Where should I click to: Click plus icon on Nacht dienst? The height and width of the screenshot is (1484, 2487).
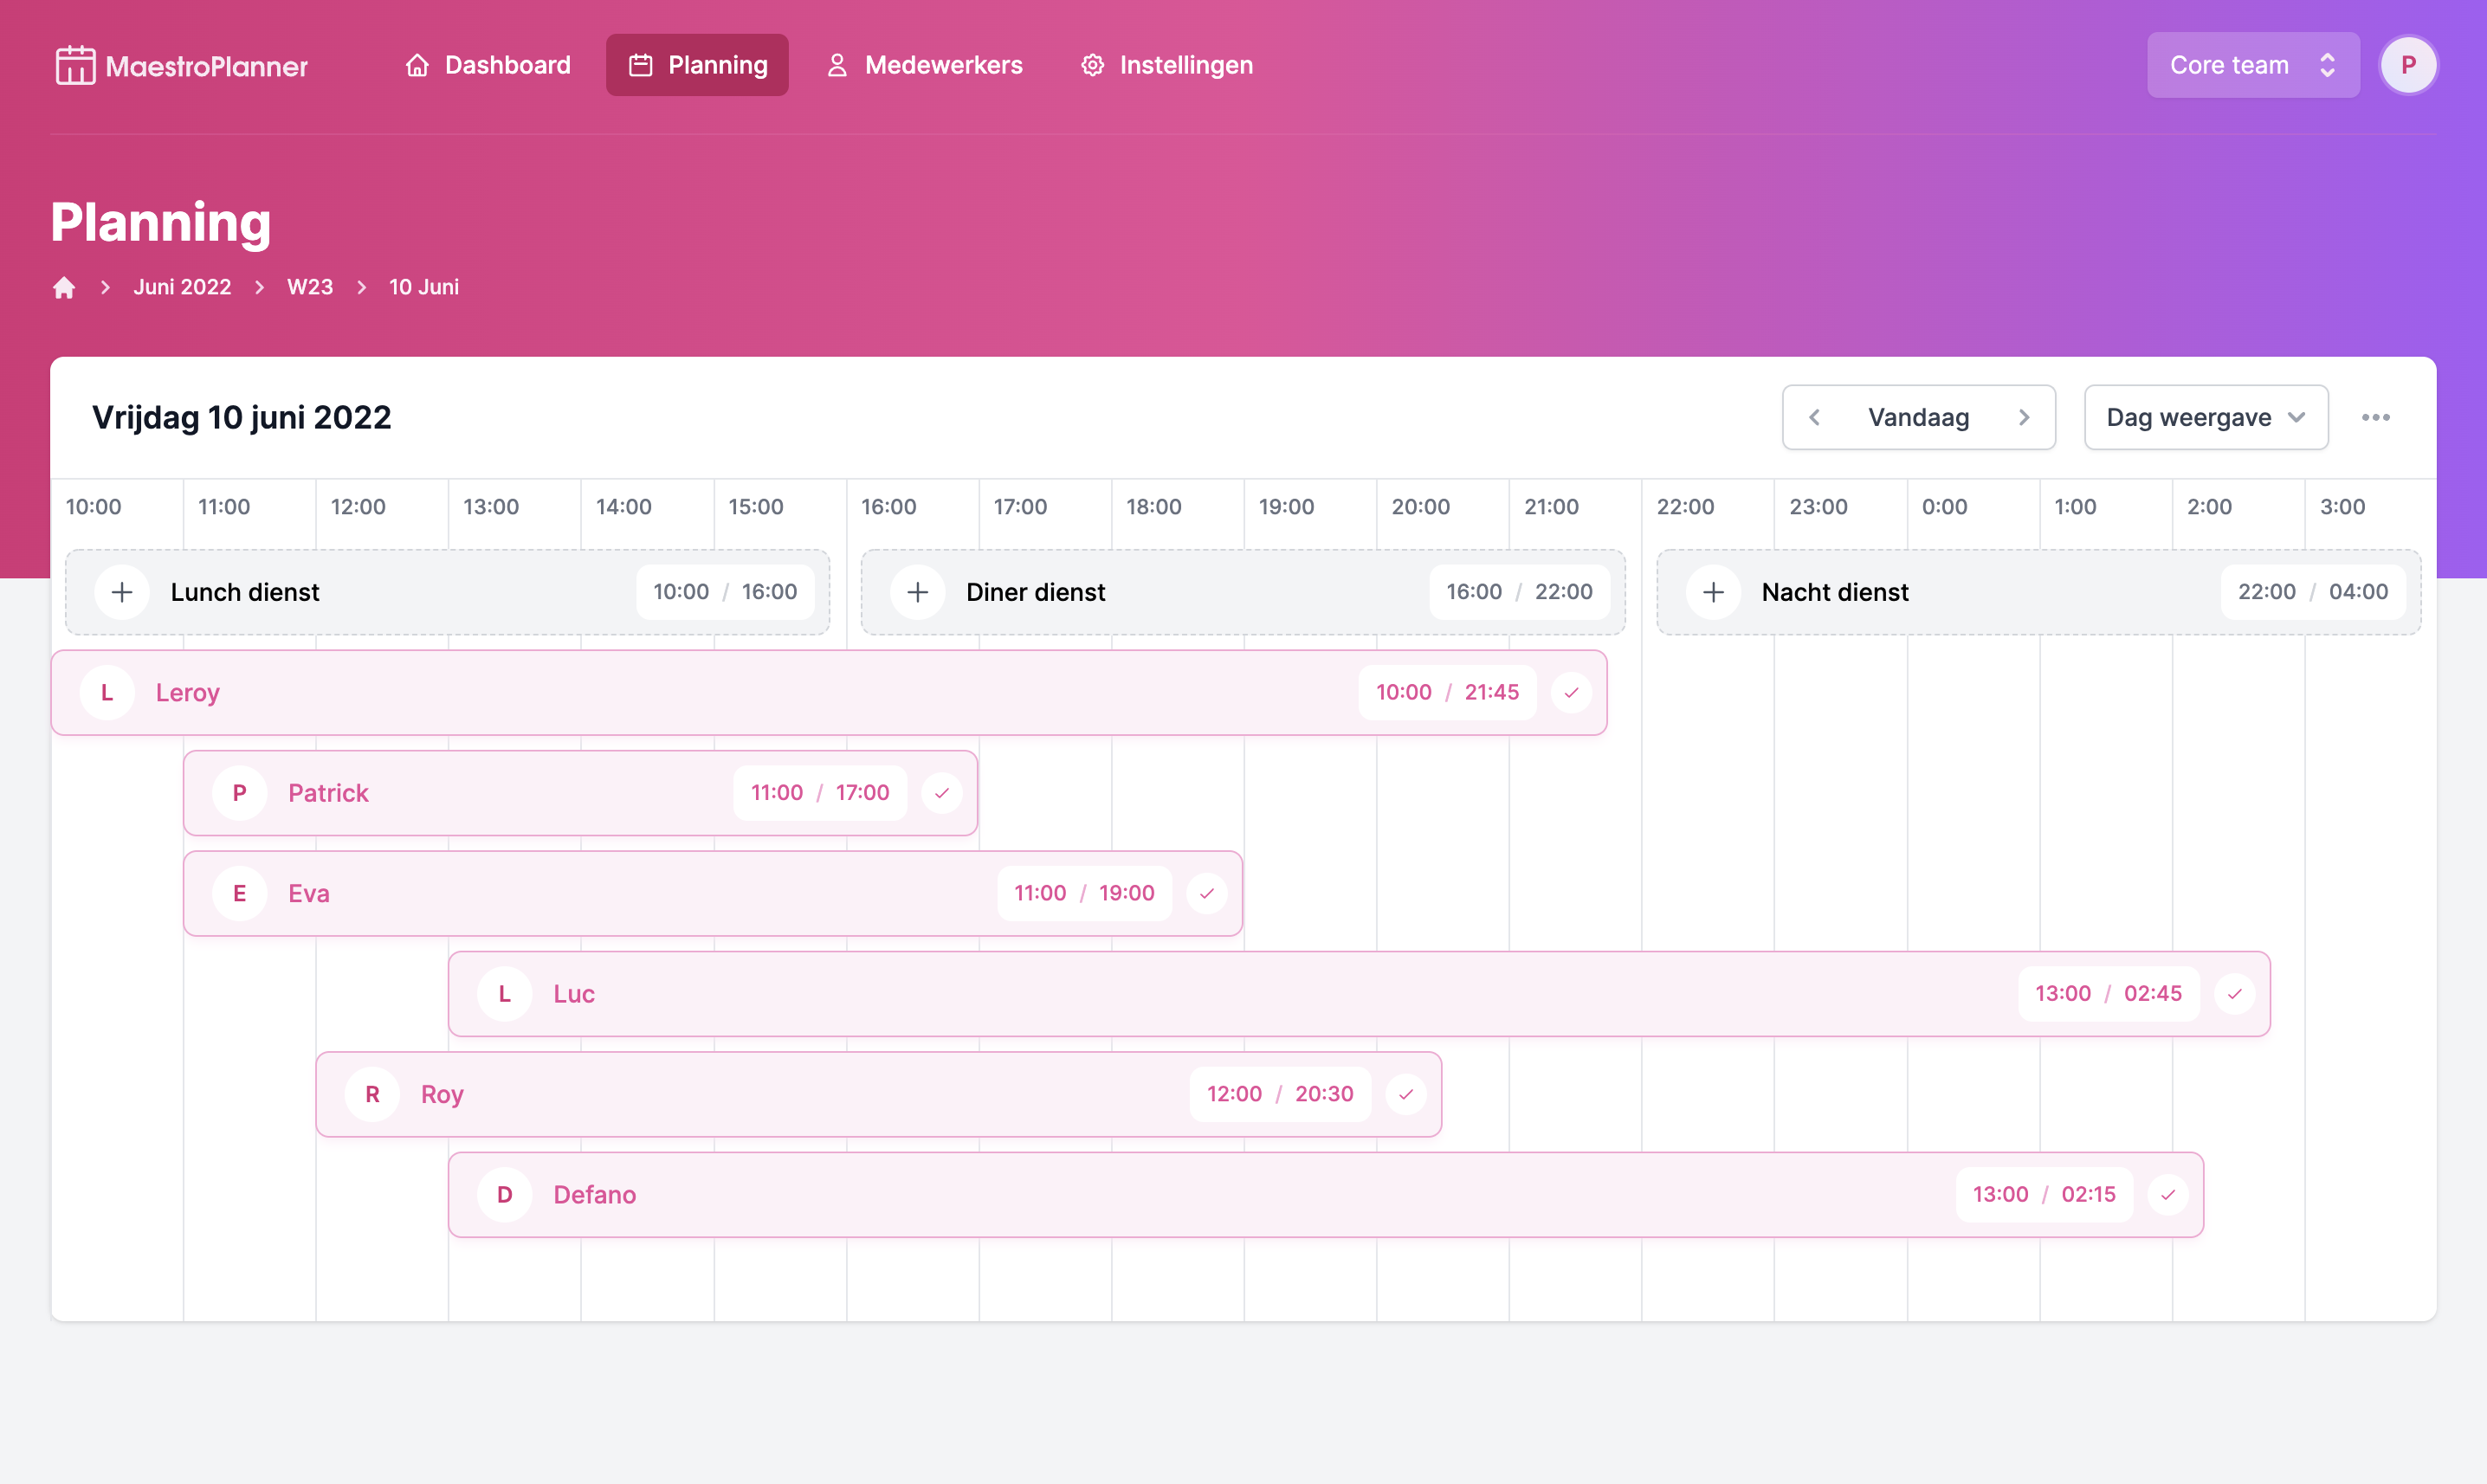click(1713, 592)
